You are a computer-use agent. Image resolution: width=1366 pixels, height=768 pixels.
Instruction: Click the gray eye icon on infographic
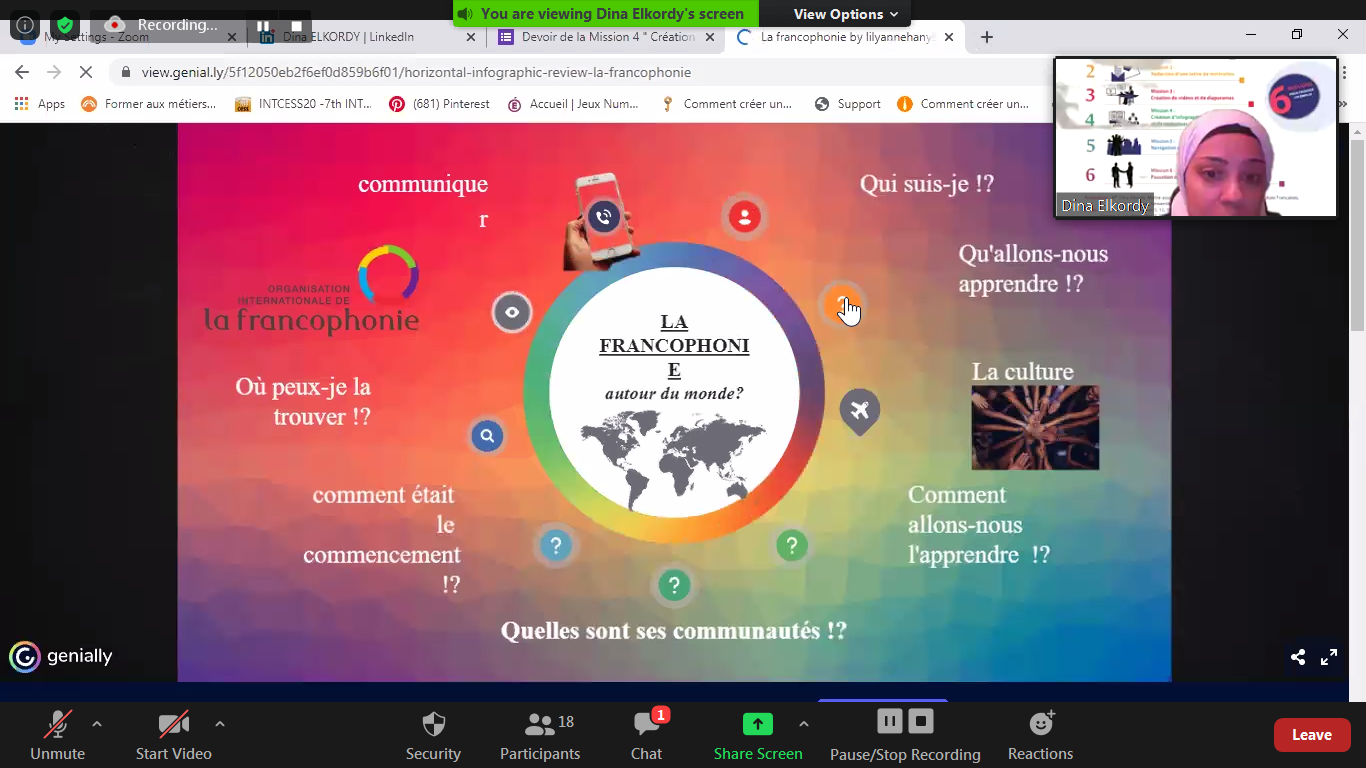[512, 312]
